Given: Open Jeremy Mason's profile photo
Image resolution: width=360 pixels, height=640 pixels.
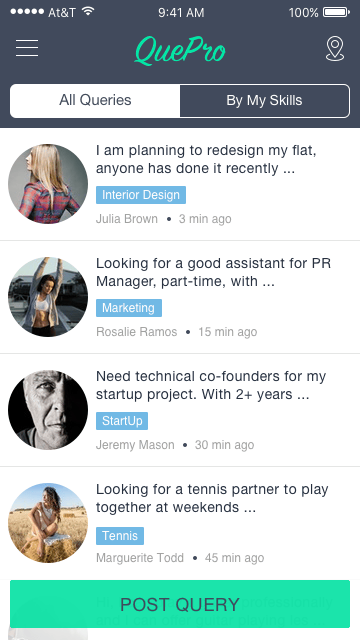Looking at the screenshot, I should (x=48, y=410).
